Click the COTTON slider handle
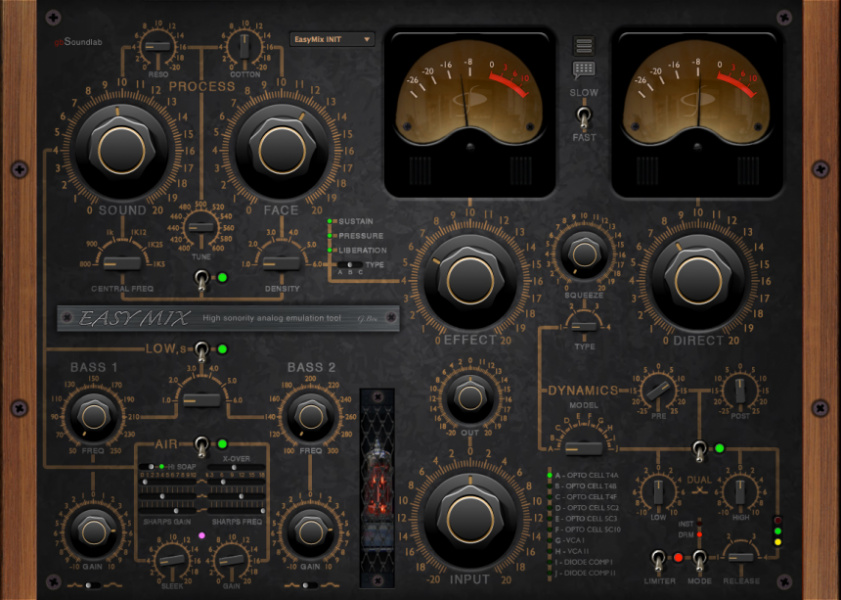 [x=245, y=47]
